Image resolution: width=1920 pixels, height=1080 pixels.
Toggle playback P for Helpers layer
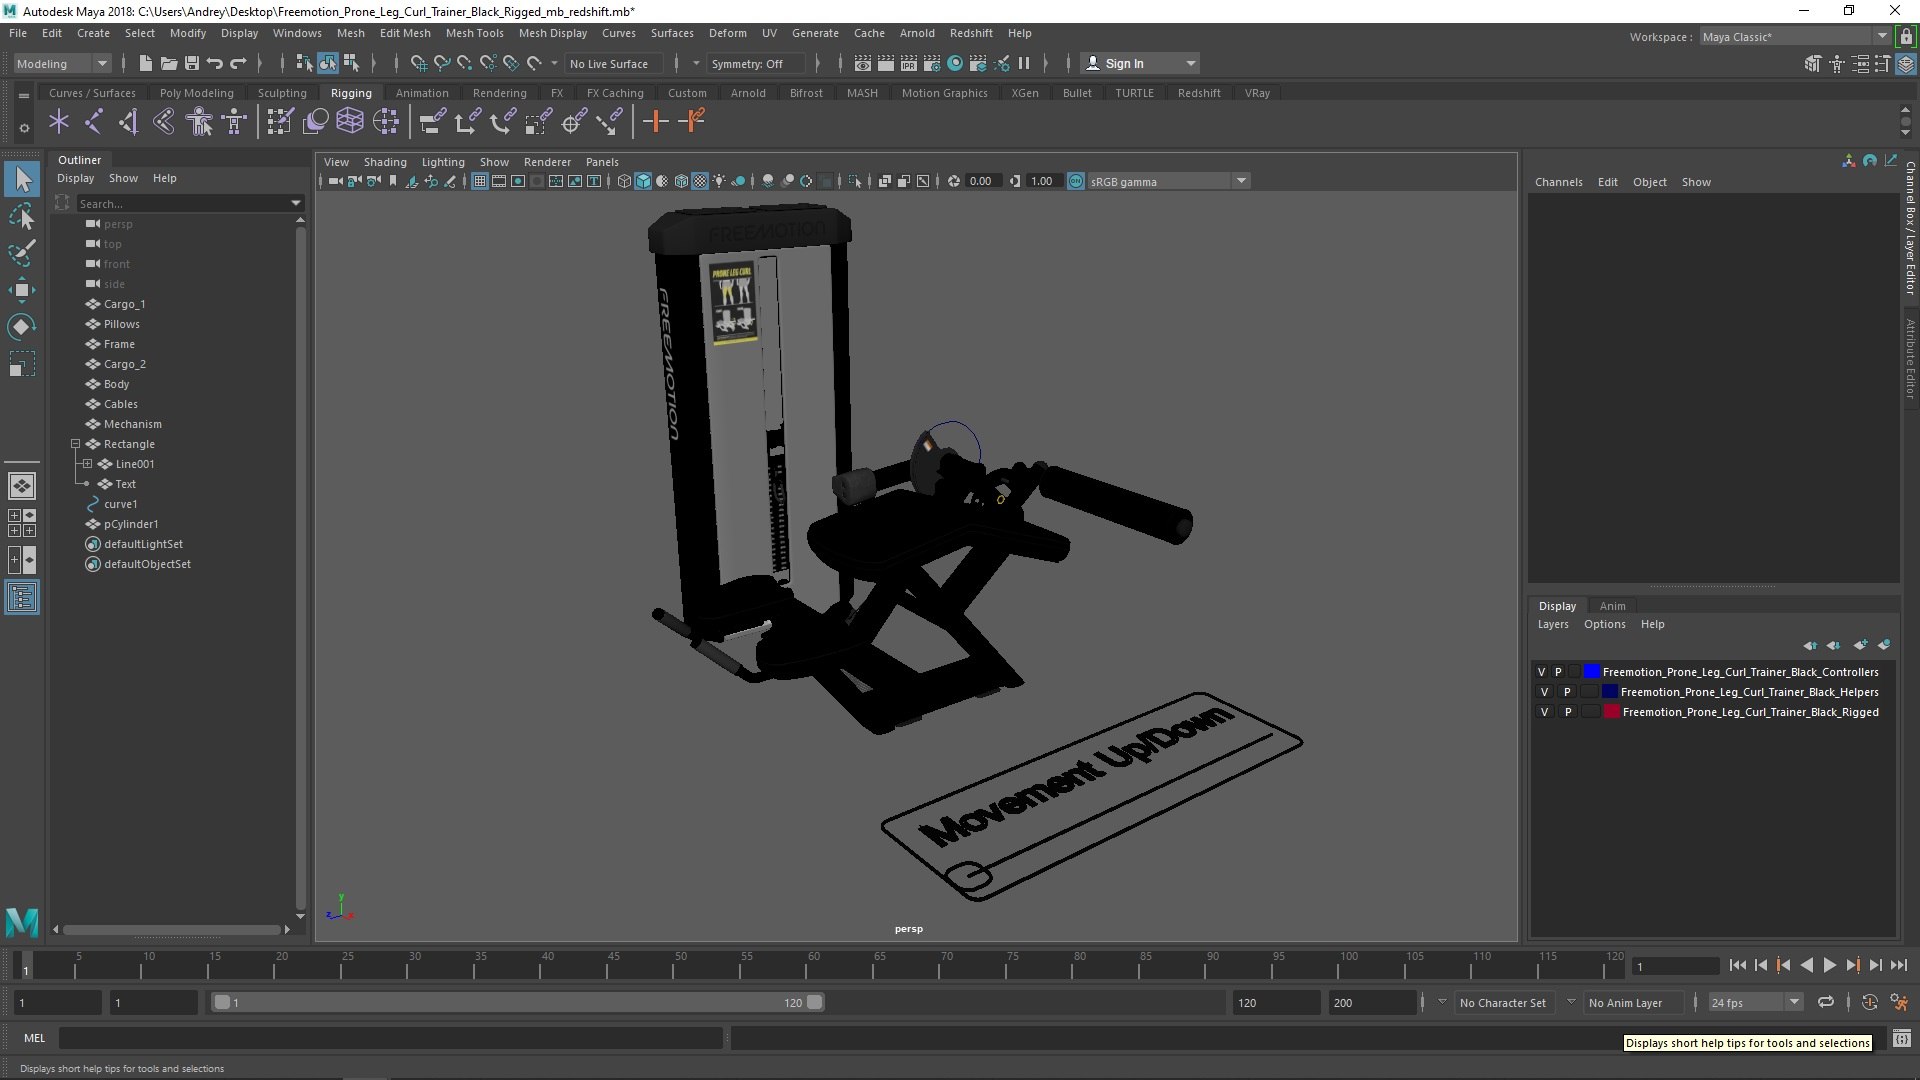pos(1567,692)
